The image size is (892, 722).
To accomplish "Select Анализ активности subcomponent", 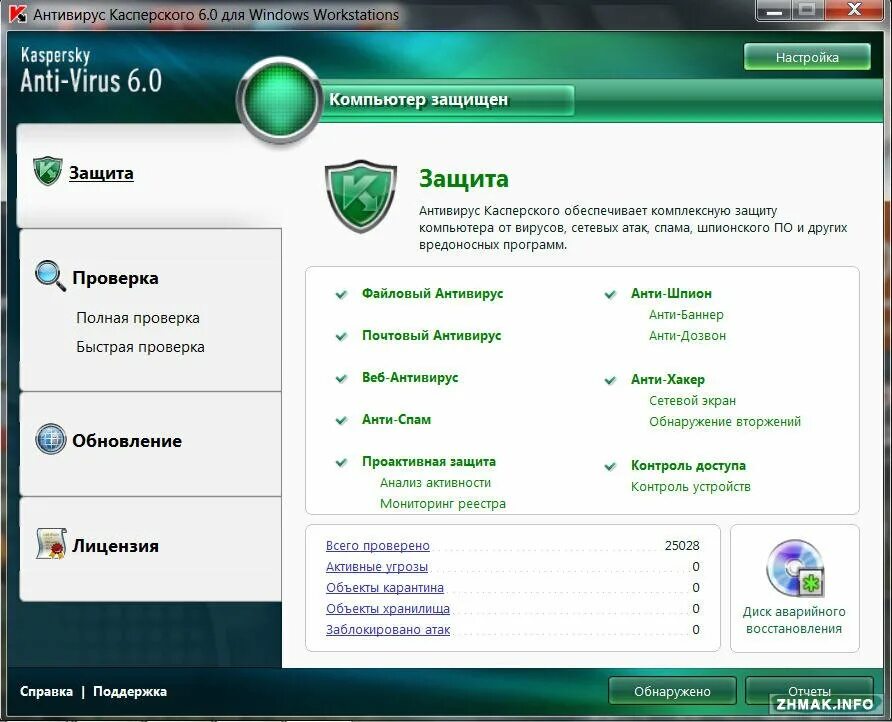I will pos(435,482).
